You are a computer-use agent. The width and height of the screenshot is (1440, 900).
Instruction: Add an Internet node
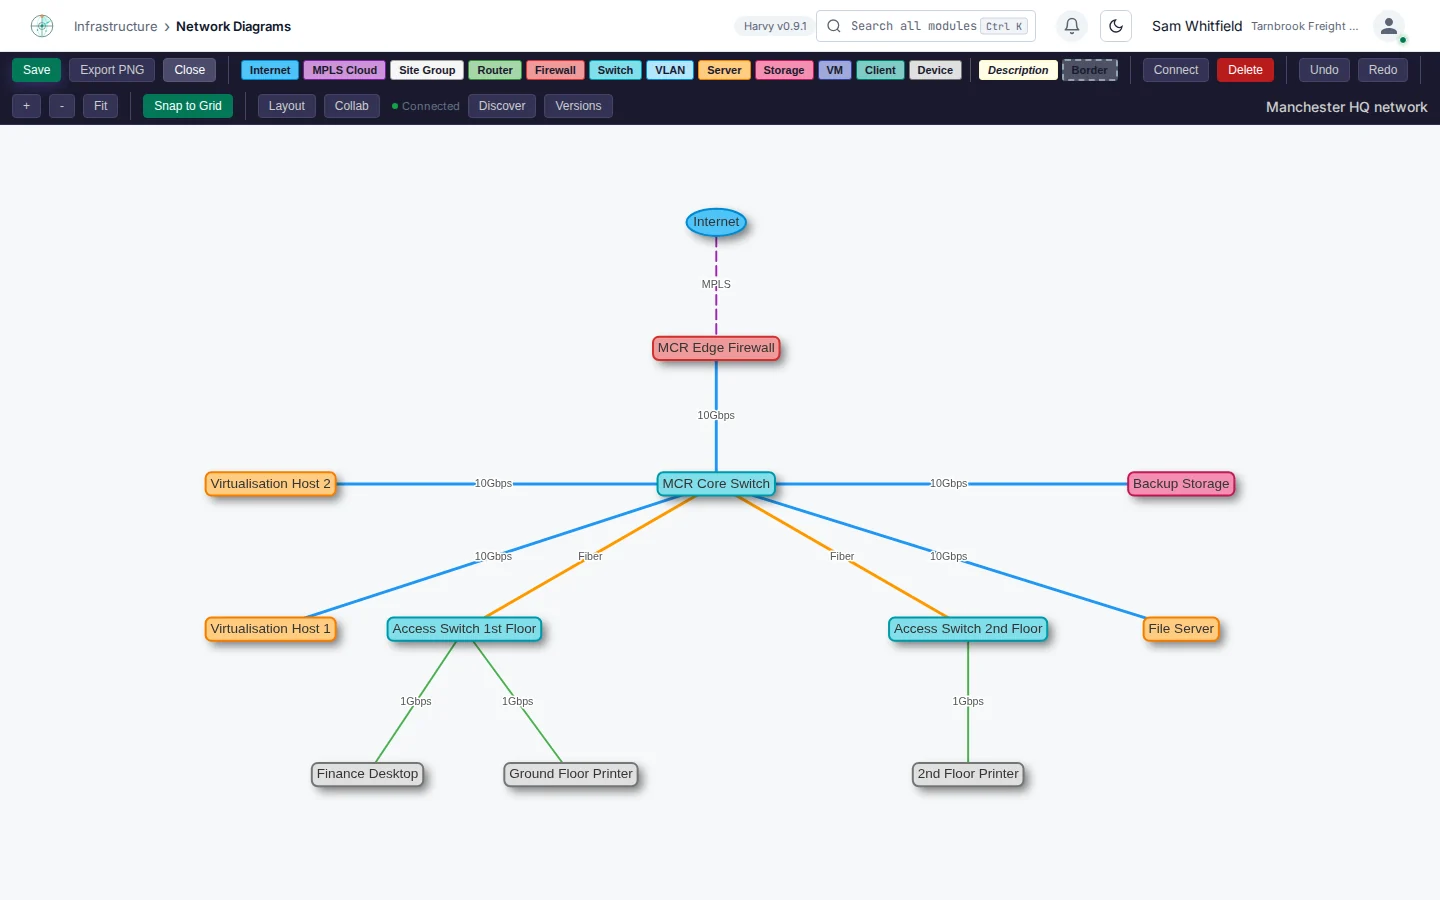point(270,70)
